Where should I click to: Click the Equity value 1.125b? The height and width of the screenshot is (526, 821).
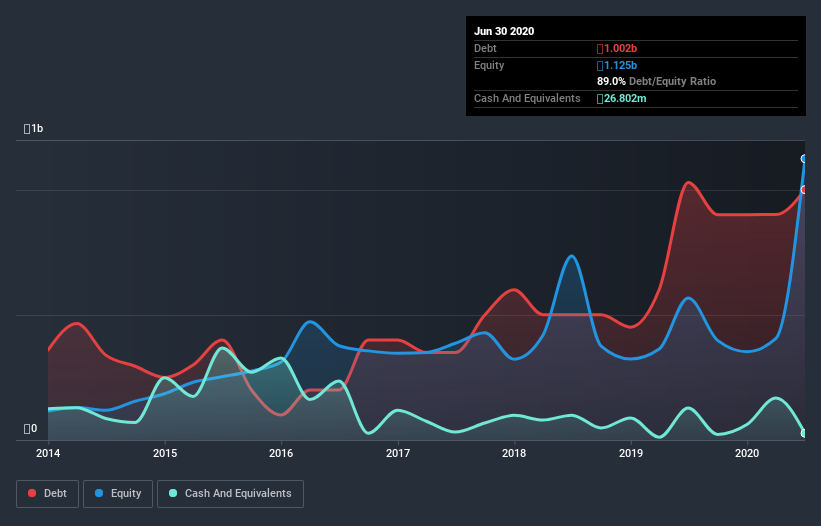pos(617,65)
